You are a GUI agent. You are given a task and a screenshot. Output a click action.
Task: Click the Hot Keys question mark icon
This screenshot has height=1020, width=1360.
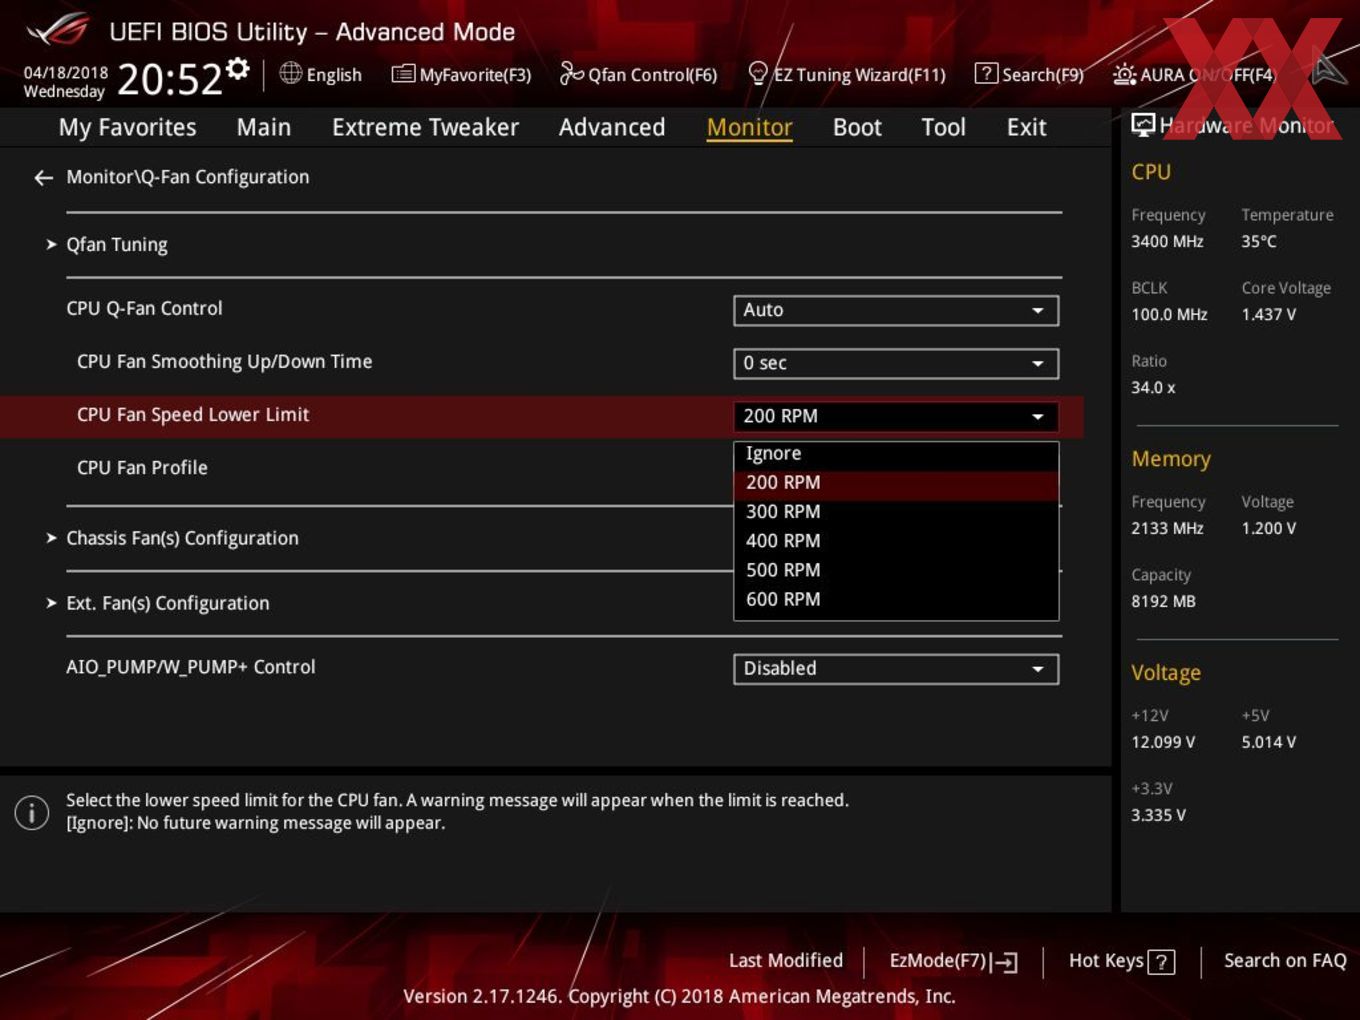pos(1161,962)
